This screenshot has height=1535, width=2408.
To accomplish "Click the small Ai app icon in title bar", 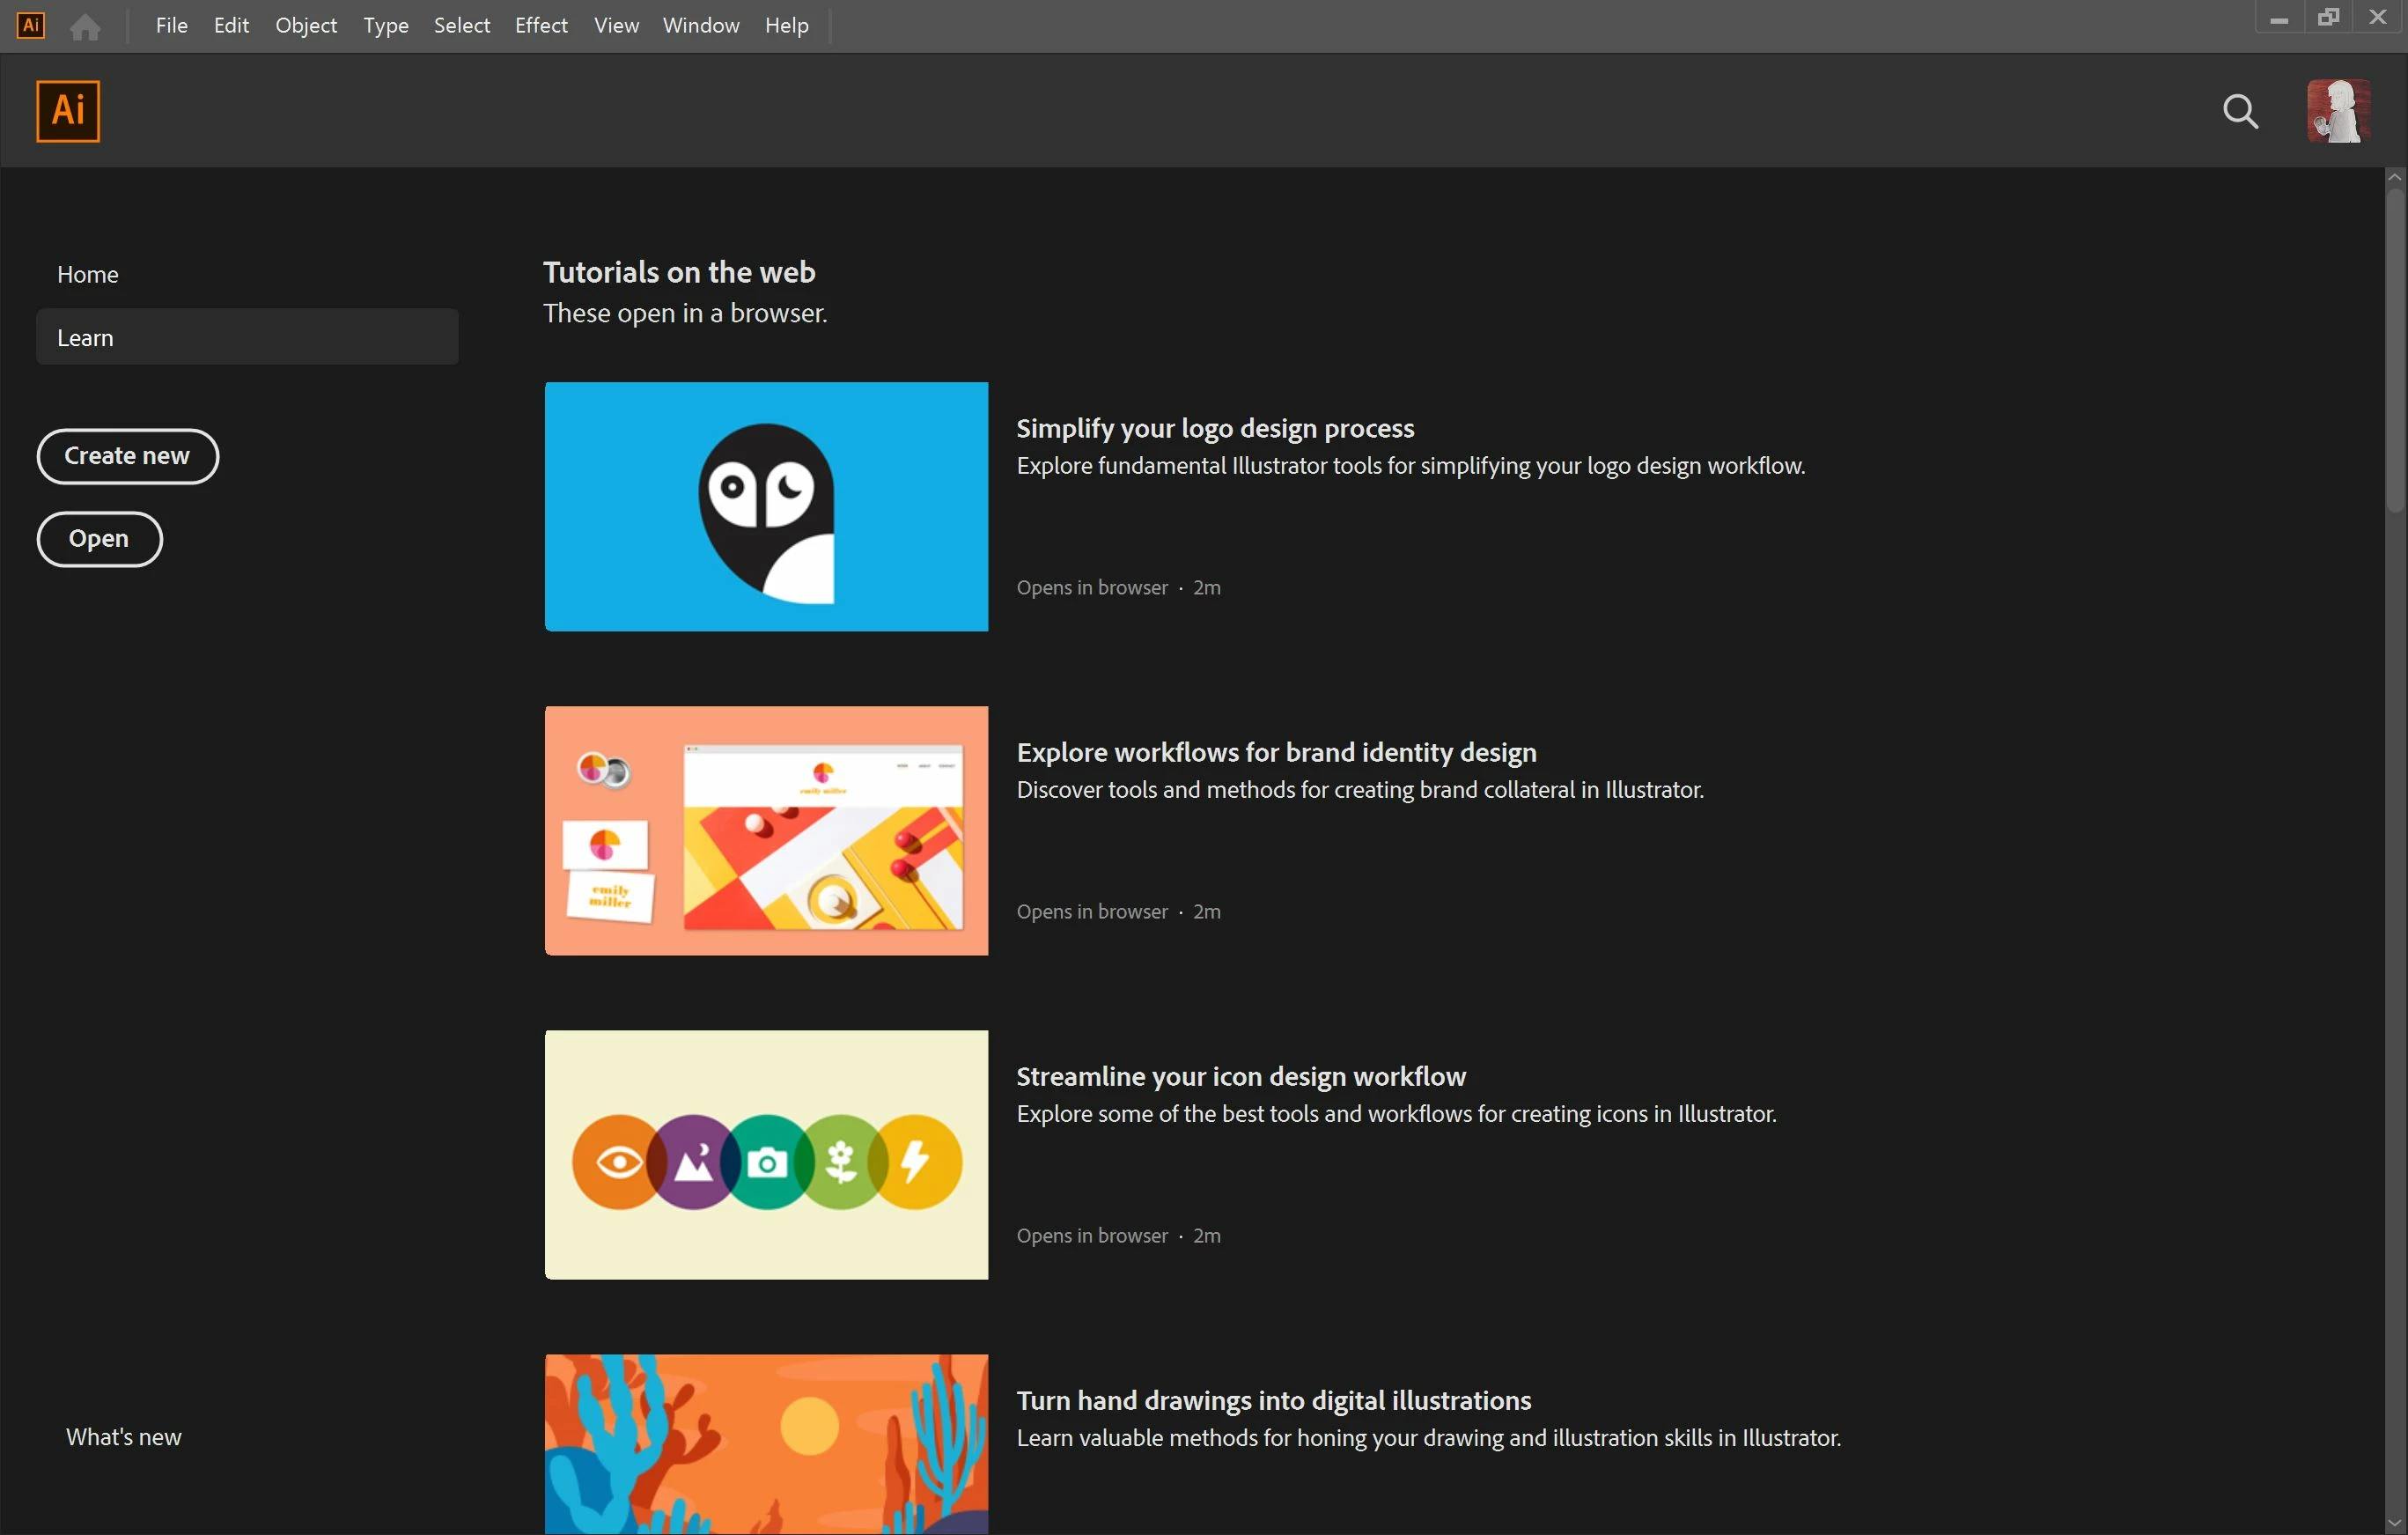I will (31, 25).
